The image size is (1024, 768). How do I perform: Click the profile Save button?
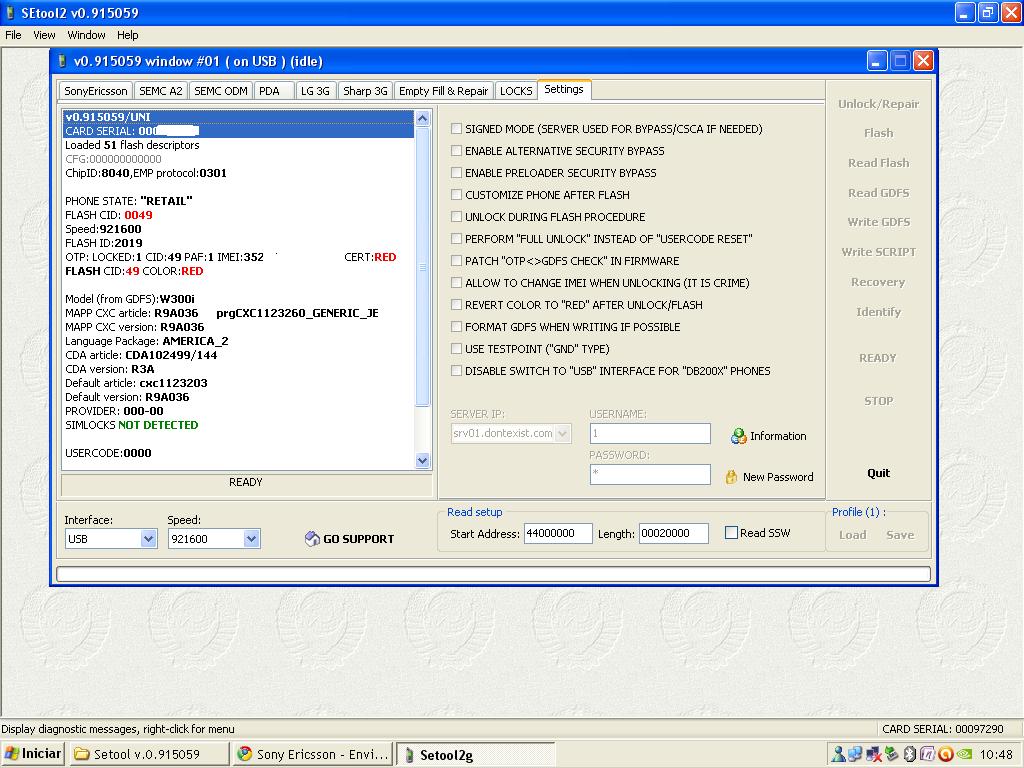(x=900, y=535)
